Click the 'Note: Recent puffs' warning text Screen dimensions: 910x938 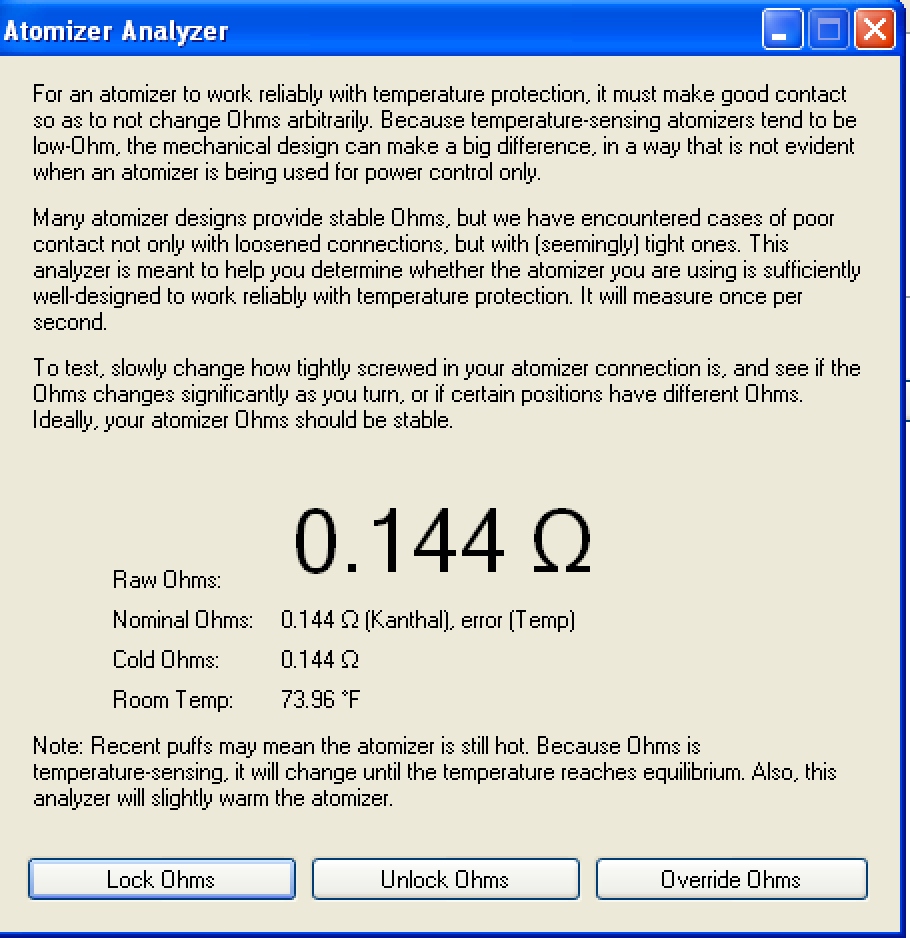pos(434,772)
